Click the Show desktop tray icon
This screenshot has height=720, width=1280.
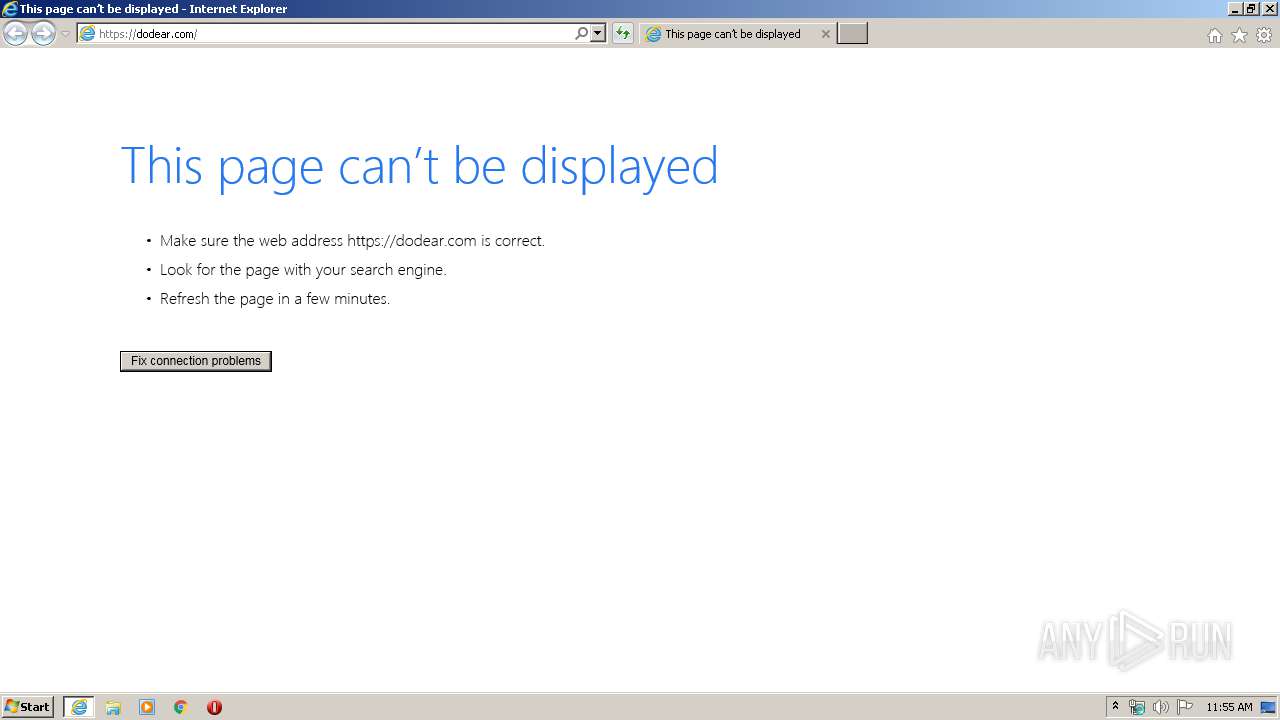[x=1269, y=707]
